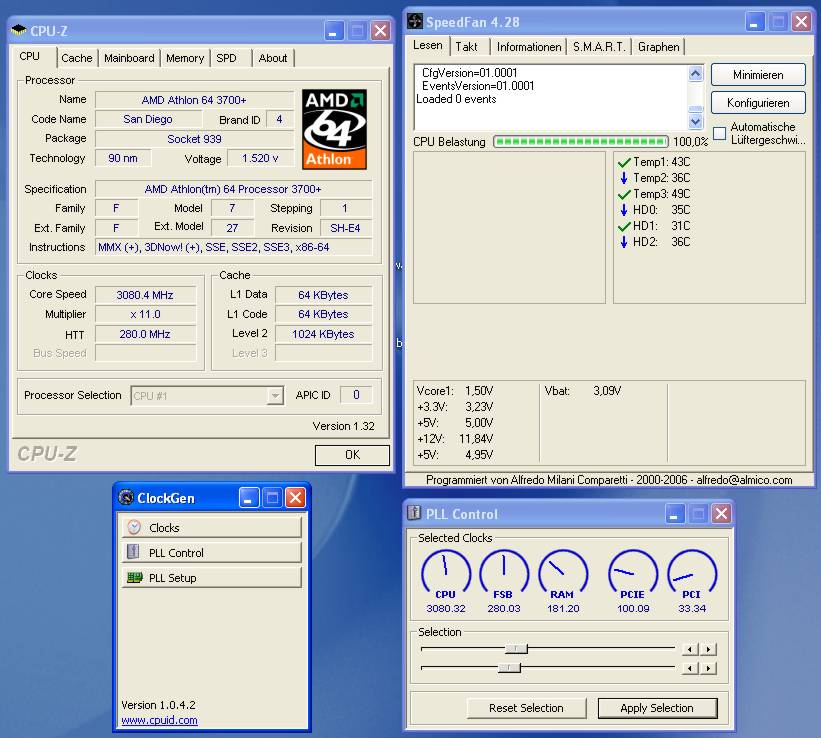
Task: Click the Minimieren button in SpeedFan
Action: point(758,75)
